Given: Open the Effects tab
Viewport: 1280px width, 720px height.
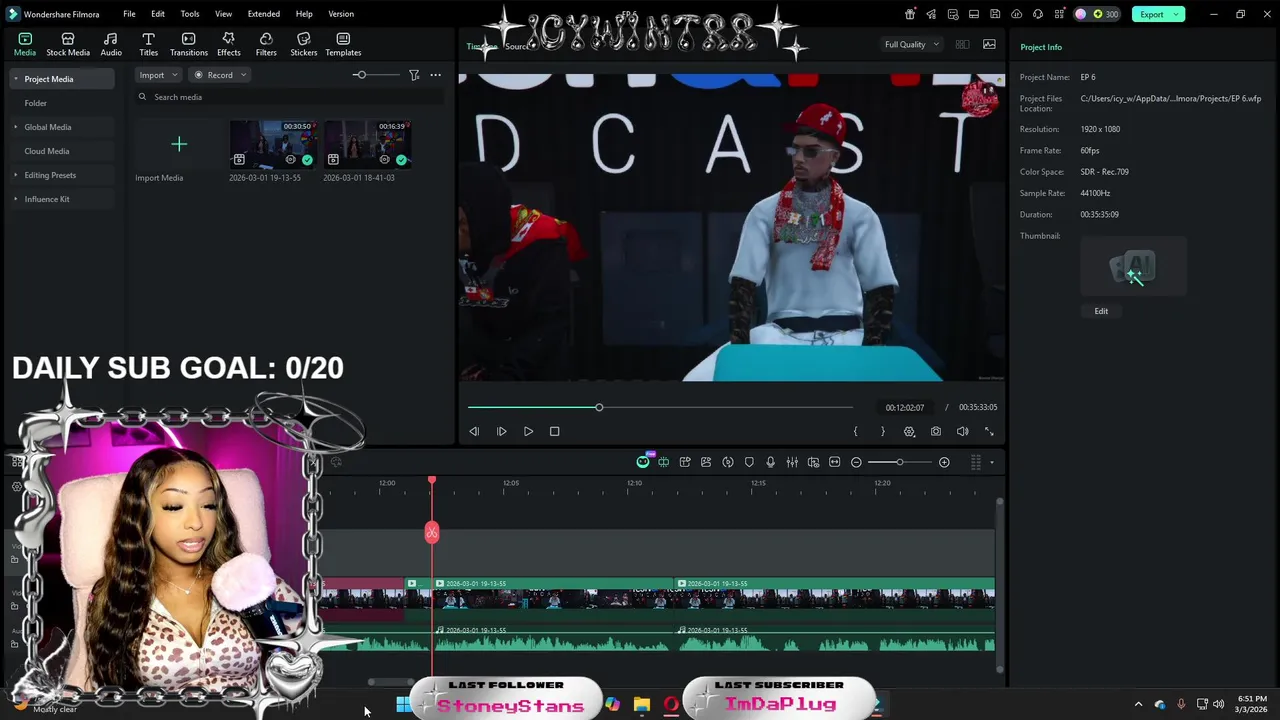Looking at the screenshot, I should 228,44.
